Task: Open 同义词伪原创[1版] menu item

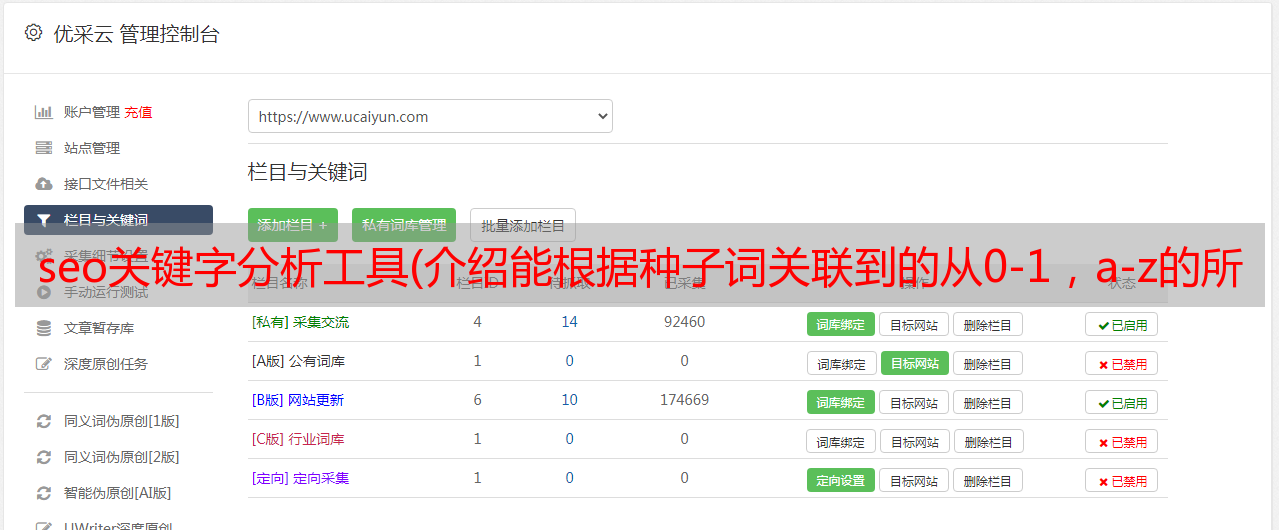Action: [x=122, y=421]
